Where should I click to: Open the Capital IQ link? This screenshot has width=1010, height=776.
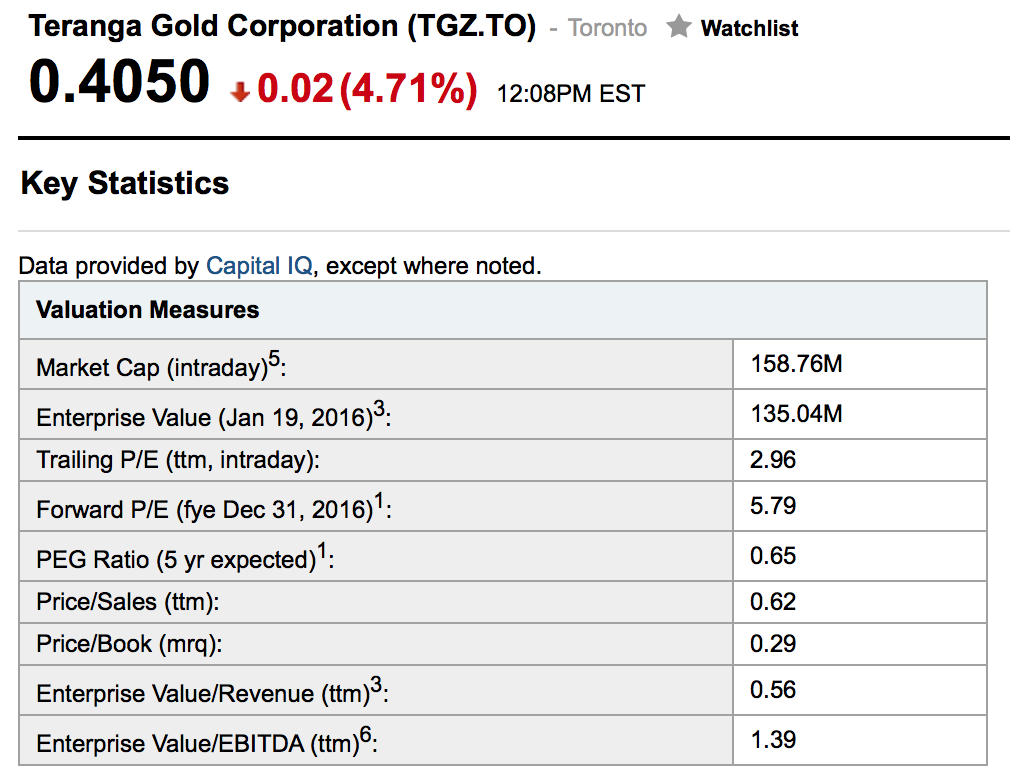pos(259,266)
